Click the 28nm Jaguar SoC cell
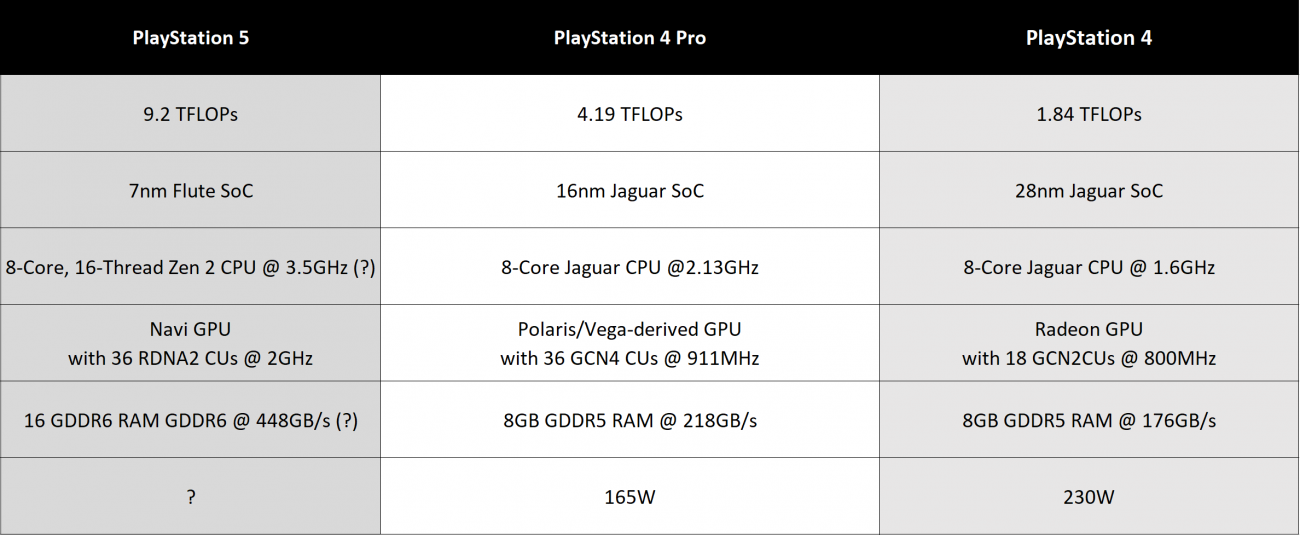This screenshot has width=1300, height=535. (x=1089, y=190)
